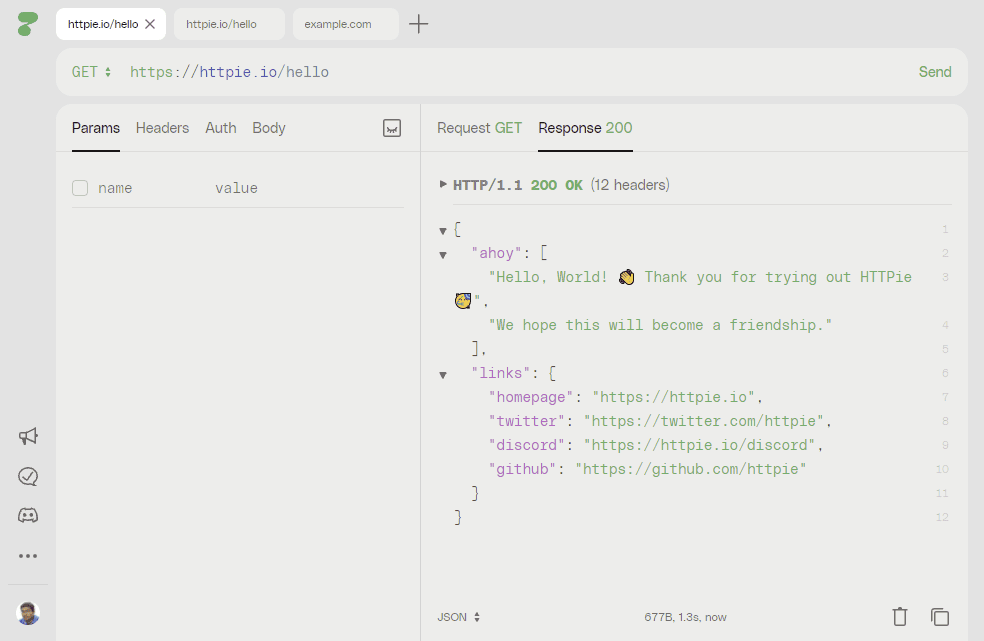Switch to the Response 200 tab
Viewport: 984px width, 641px height.
pos(585,128)
